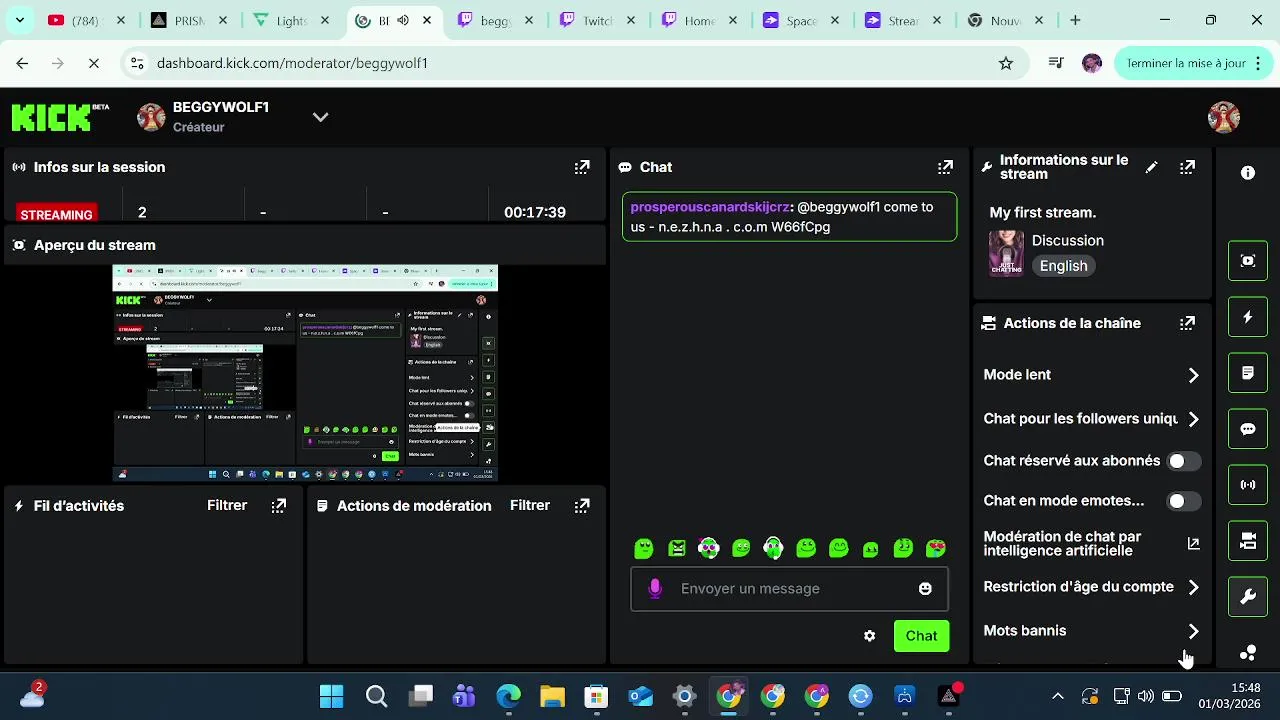Toggle the channel actions wrench sidebar icon
The width and height of the screenshot is (1280, 720).
coord(1248,597)
